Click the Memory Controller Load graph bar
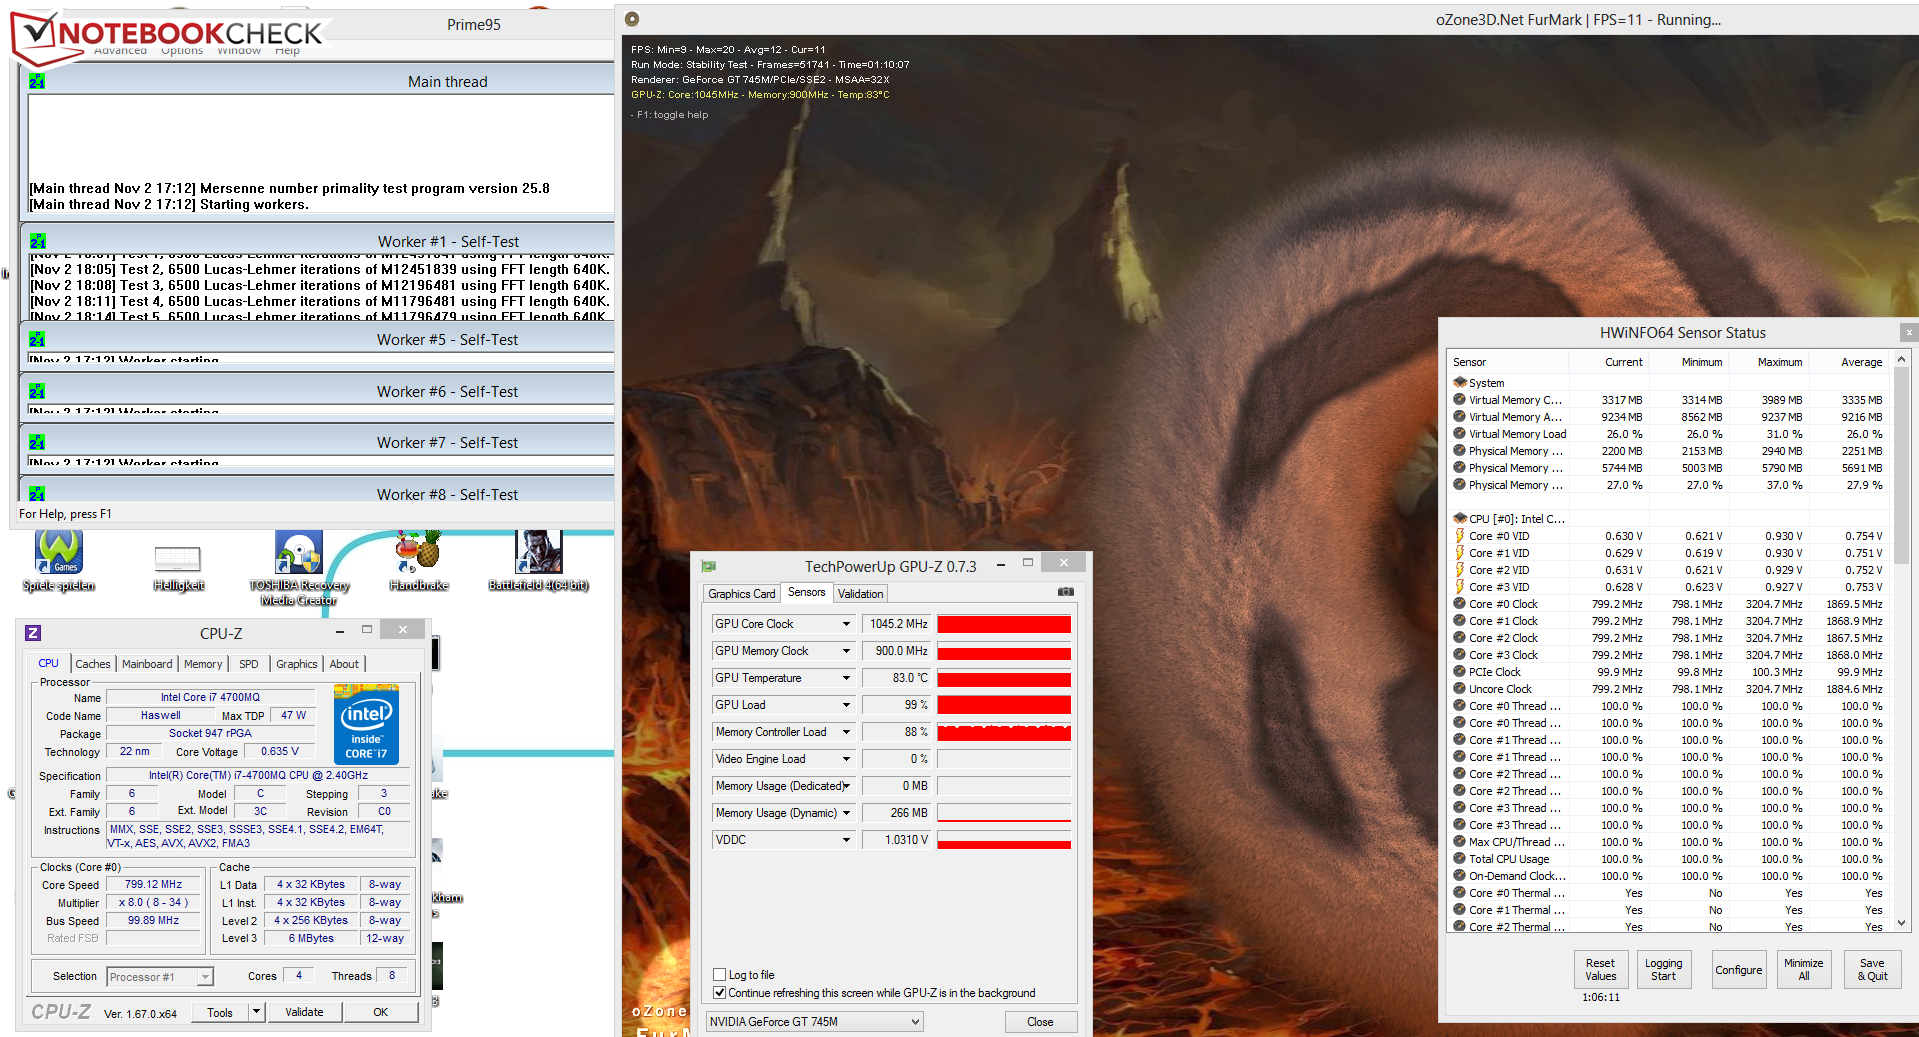The image size is (1919, 1037). pyautogui.click(x=1004, y=732)
